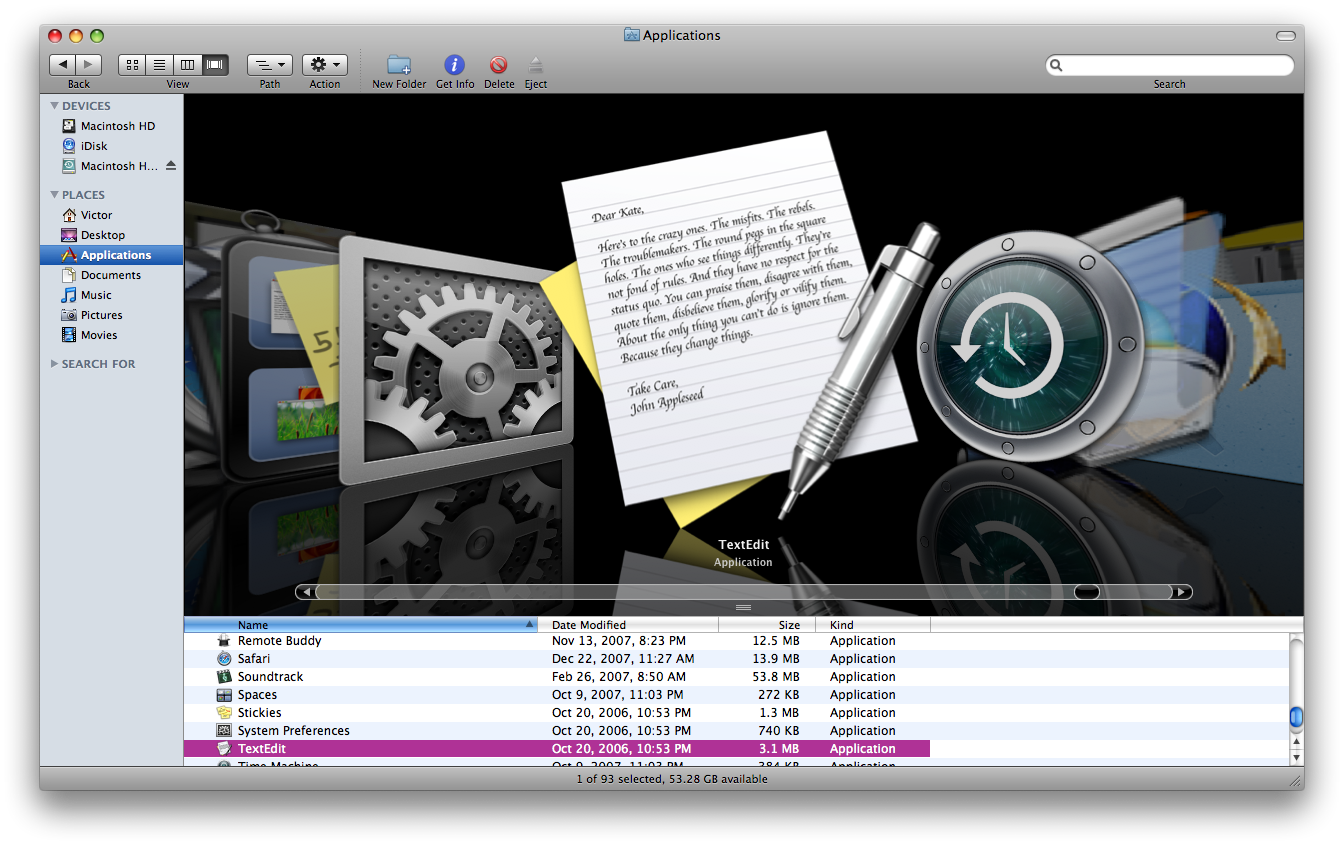The width and height of the screenshot is (1344, 845).
Task: Collapse the DEVICES sidebar section
Action: click(54, 106)
